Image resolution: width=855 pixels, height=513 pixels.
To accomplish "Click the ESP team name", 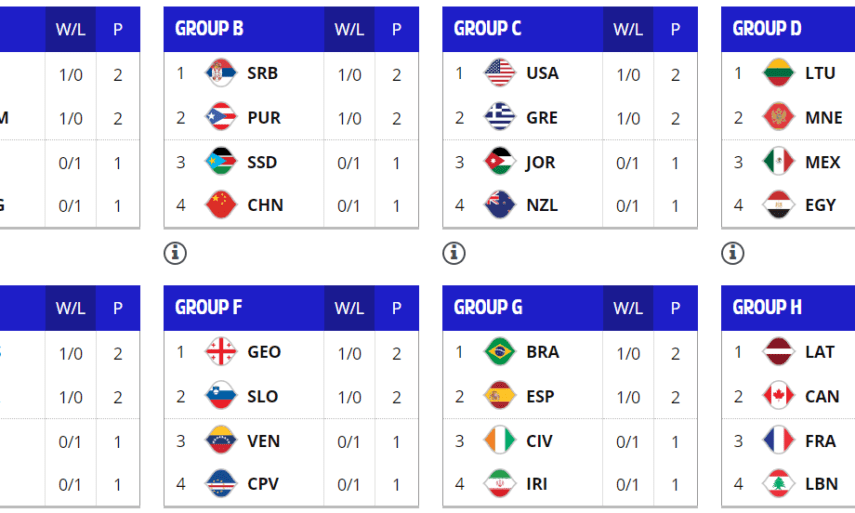I will click(542, 396).
